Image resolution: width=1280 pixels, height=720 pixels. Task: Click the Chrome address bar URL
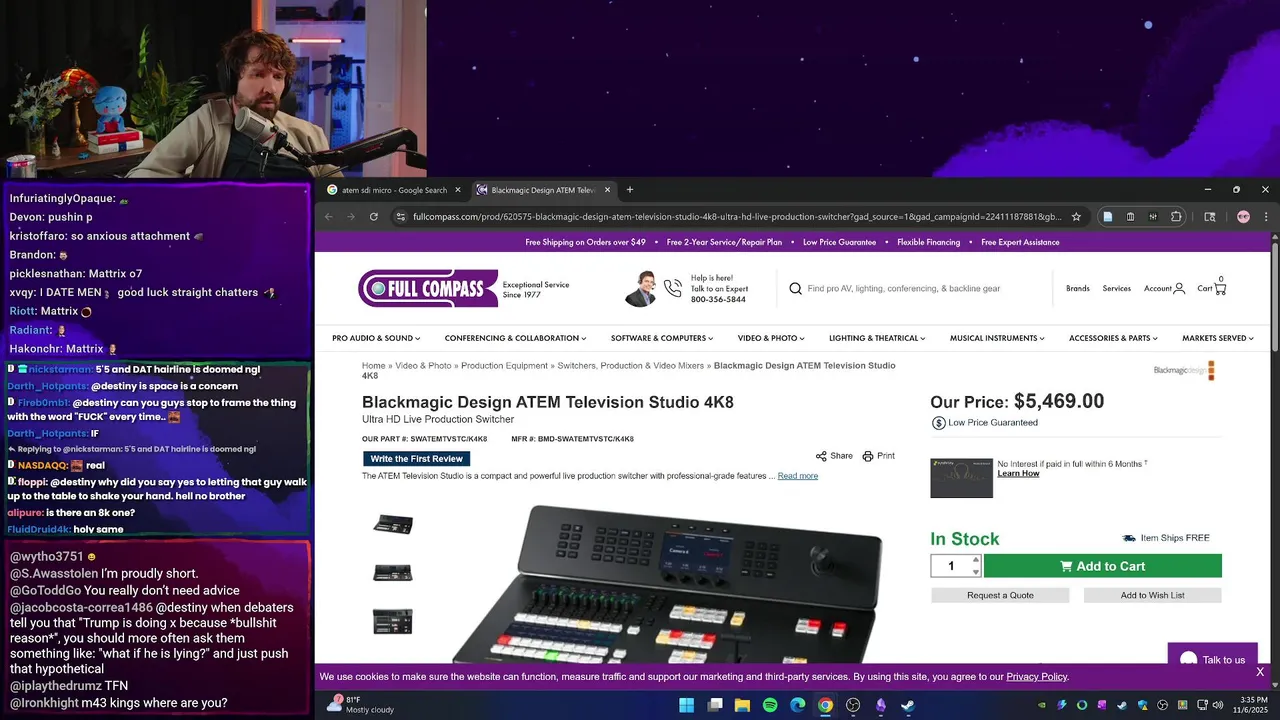click(x=737, y=216)
